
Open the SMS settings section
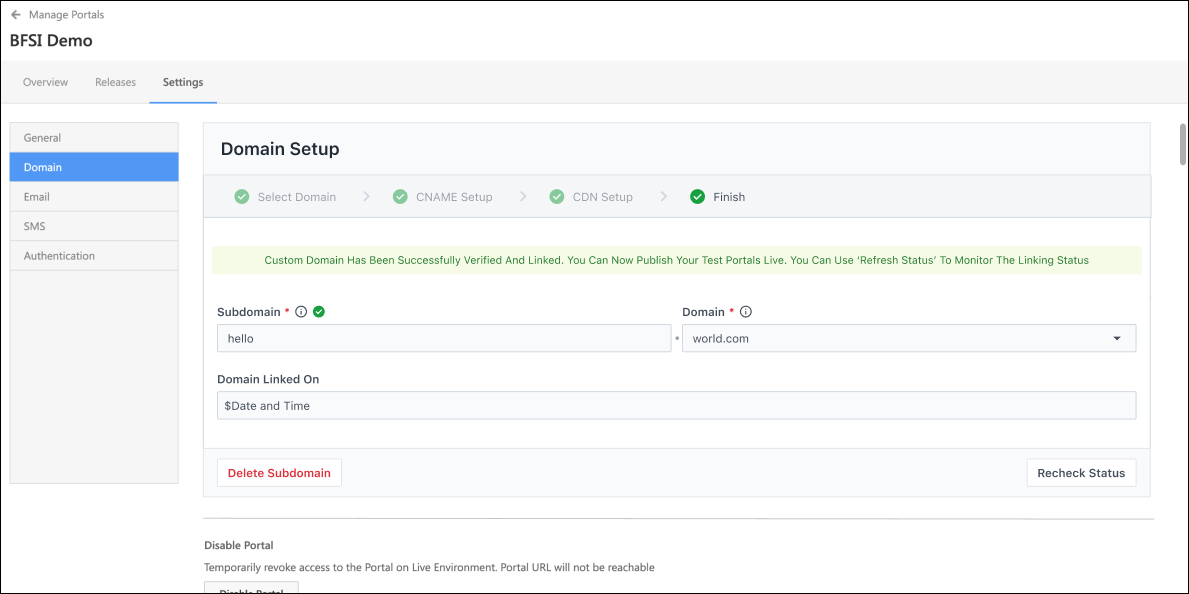tap(34, 226)
